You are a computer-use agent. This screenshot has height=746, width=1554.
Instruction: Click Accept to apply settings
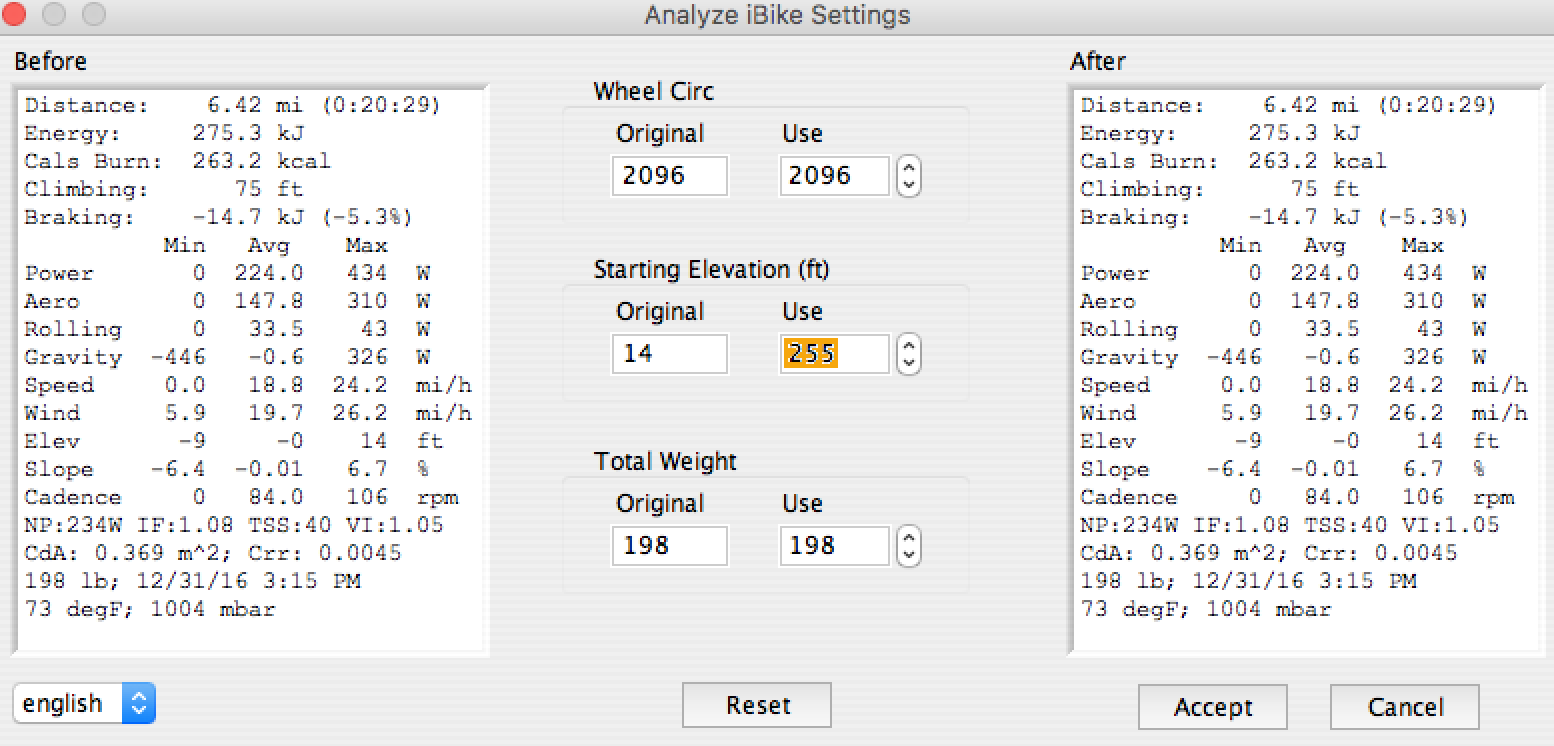point(1212,707)
